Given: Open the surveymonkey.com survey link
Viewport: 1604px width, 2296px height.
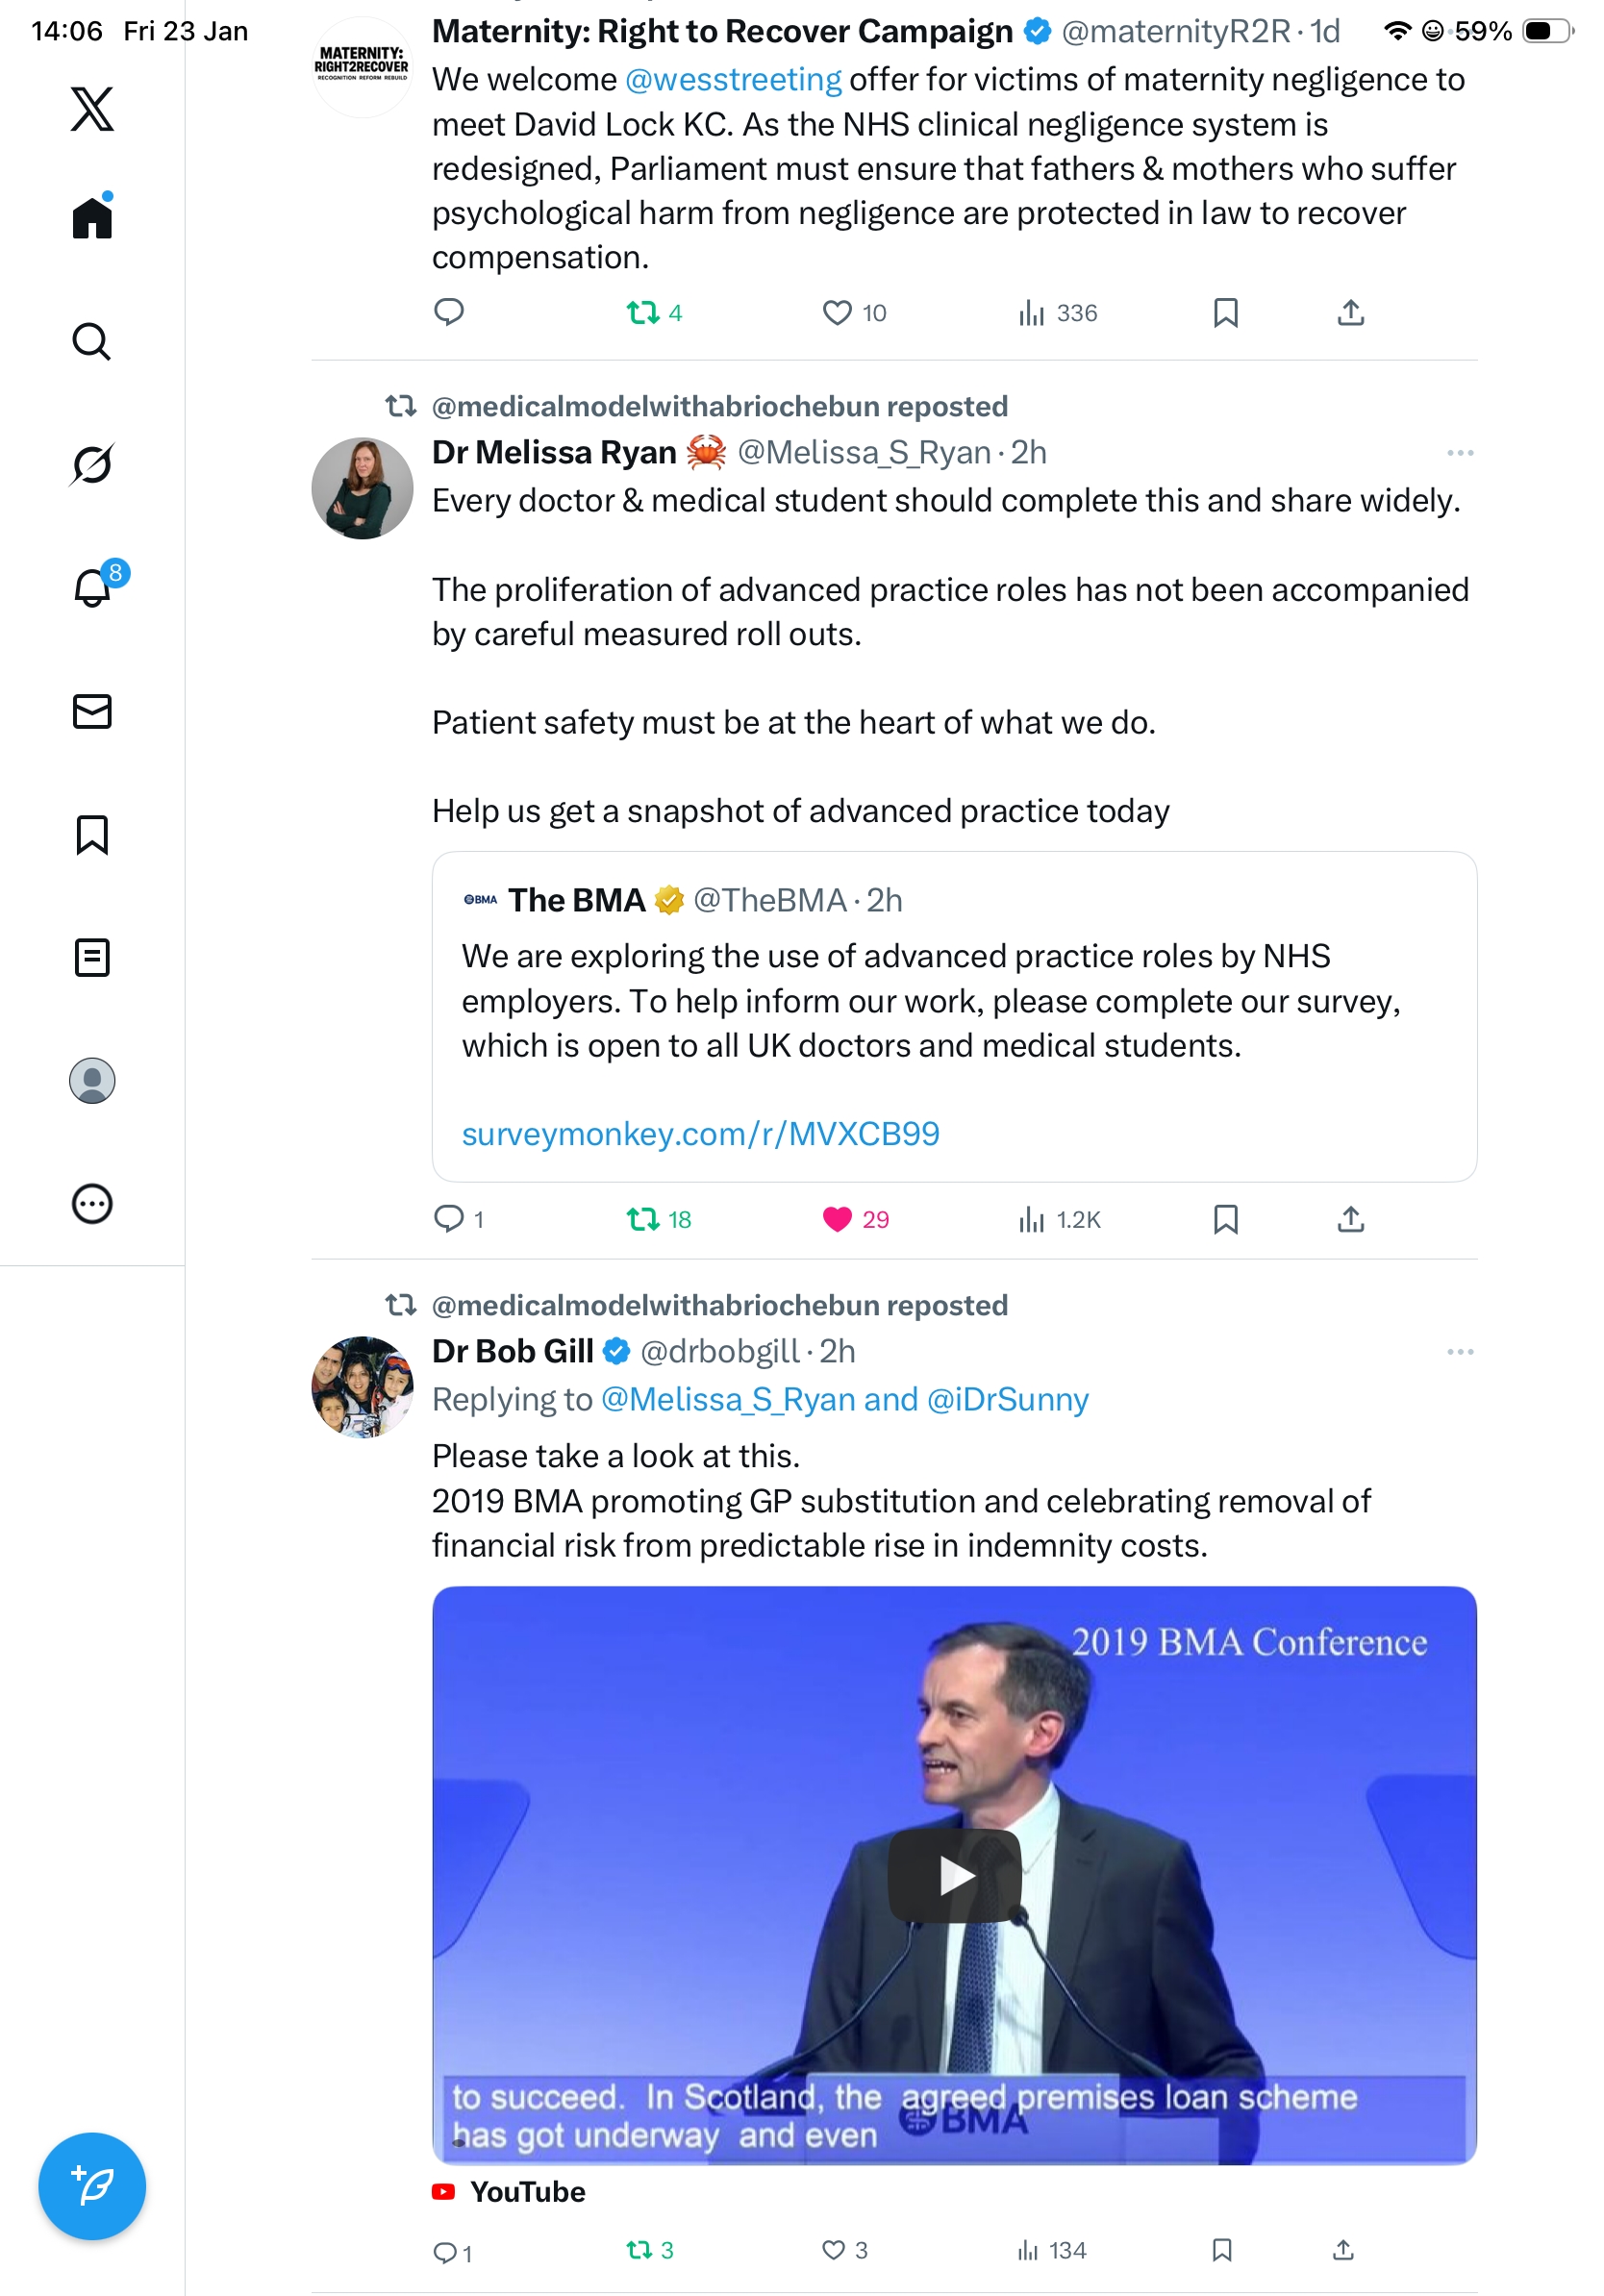Looking at the screenshot, I should 700,1134.
